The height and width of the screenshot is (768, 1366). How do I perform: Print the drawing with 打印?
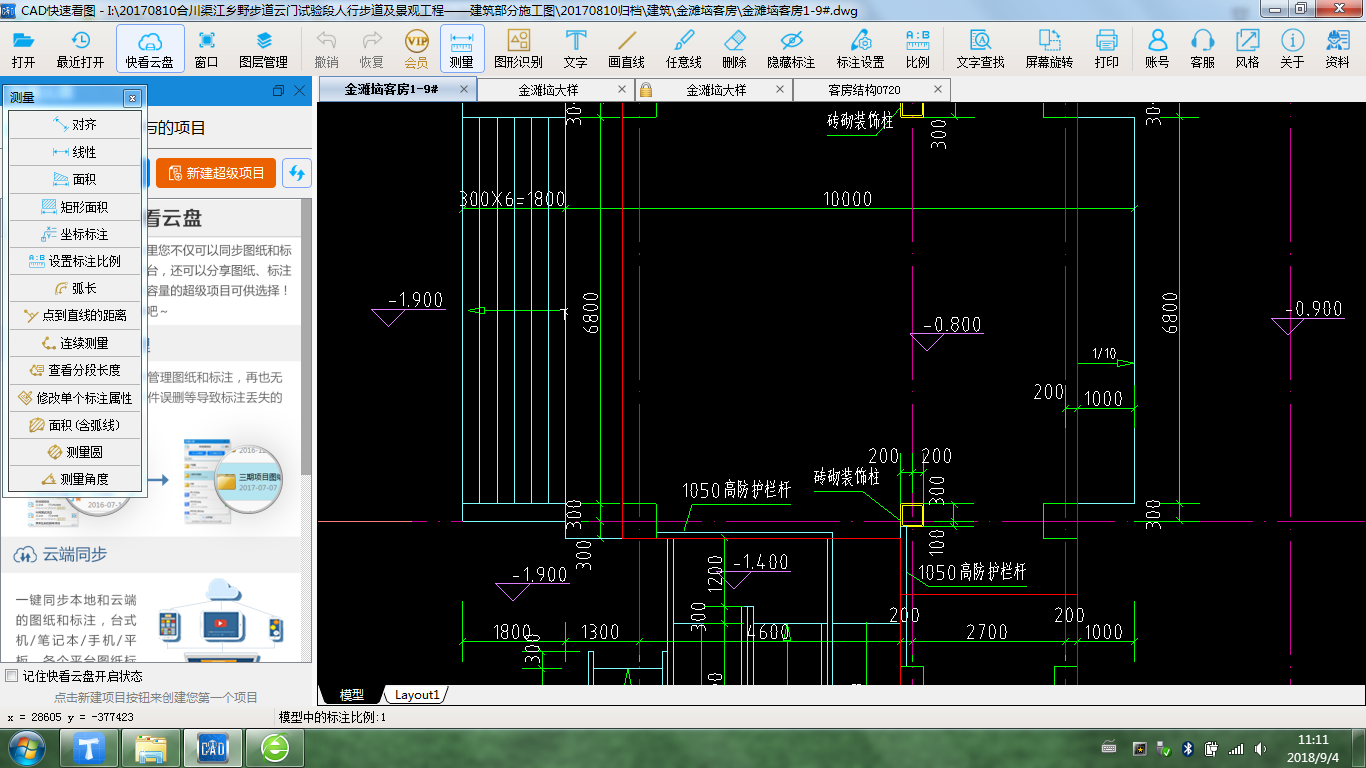pyautogui.click(x=1106, y=49)
